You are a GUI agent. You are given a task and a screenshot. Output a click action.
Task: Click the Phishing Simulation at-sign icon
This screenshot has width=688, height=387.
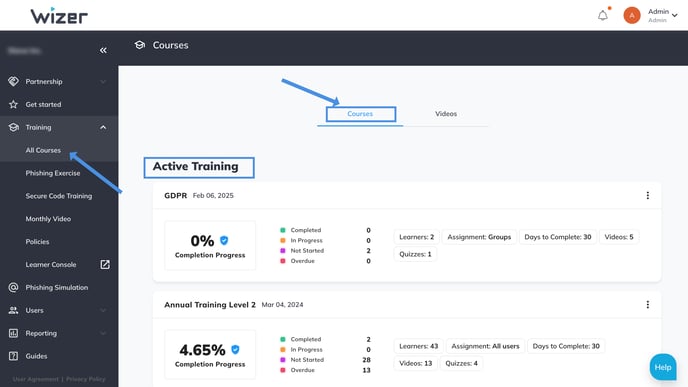pos(13,287)
